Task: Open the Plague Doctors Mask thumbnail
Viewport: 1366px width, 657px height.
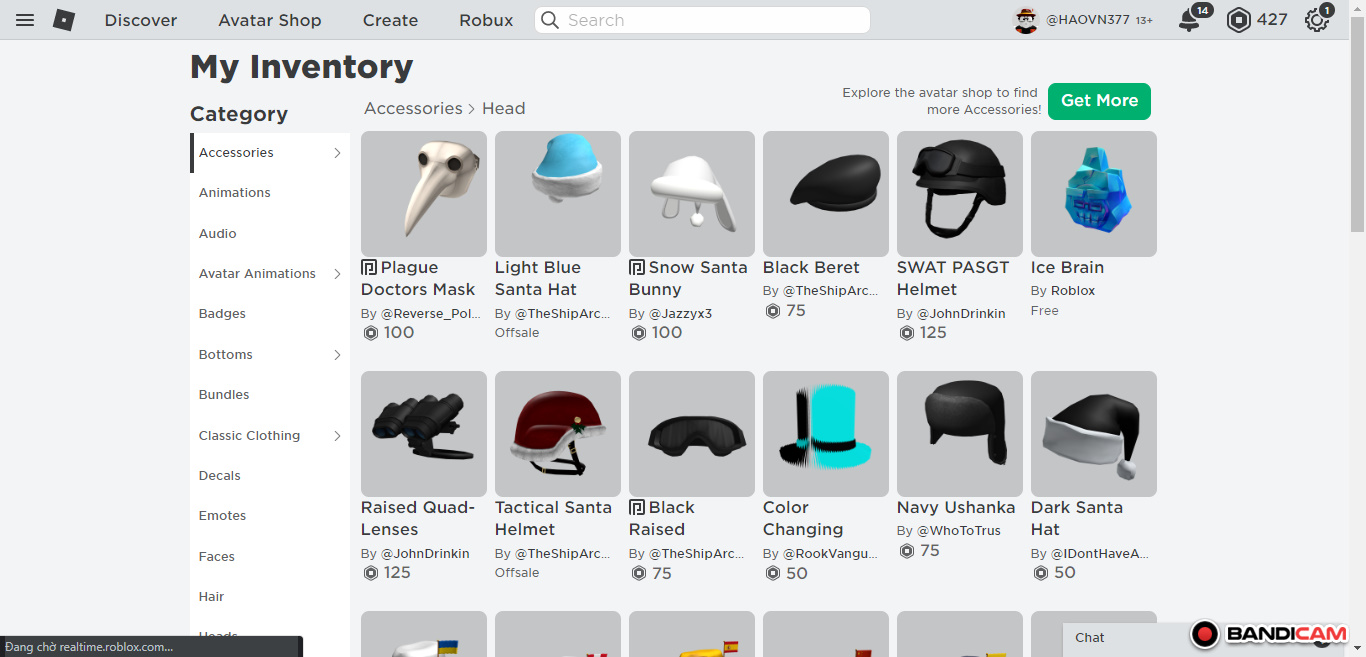Action: [424, 194]
